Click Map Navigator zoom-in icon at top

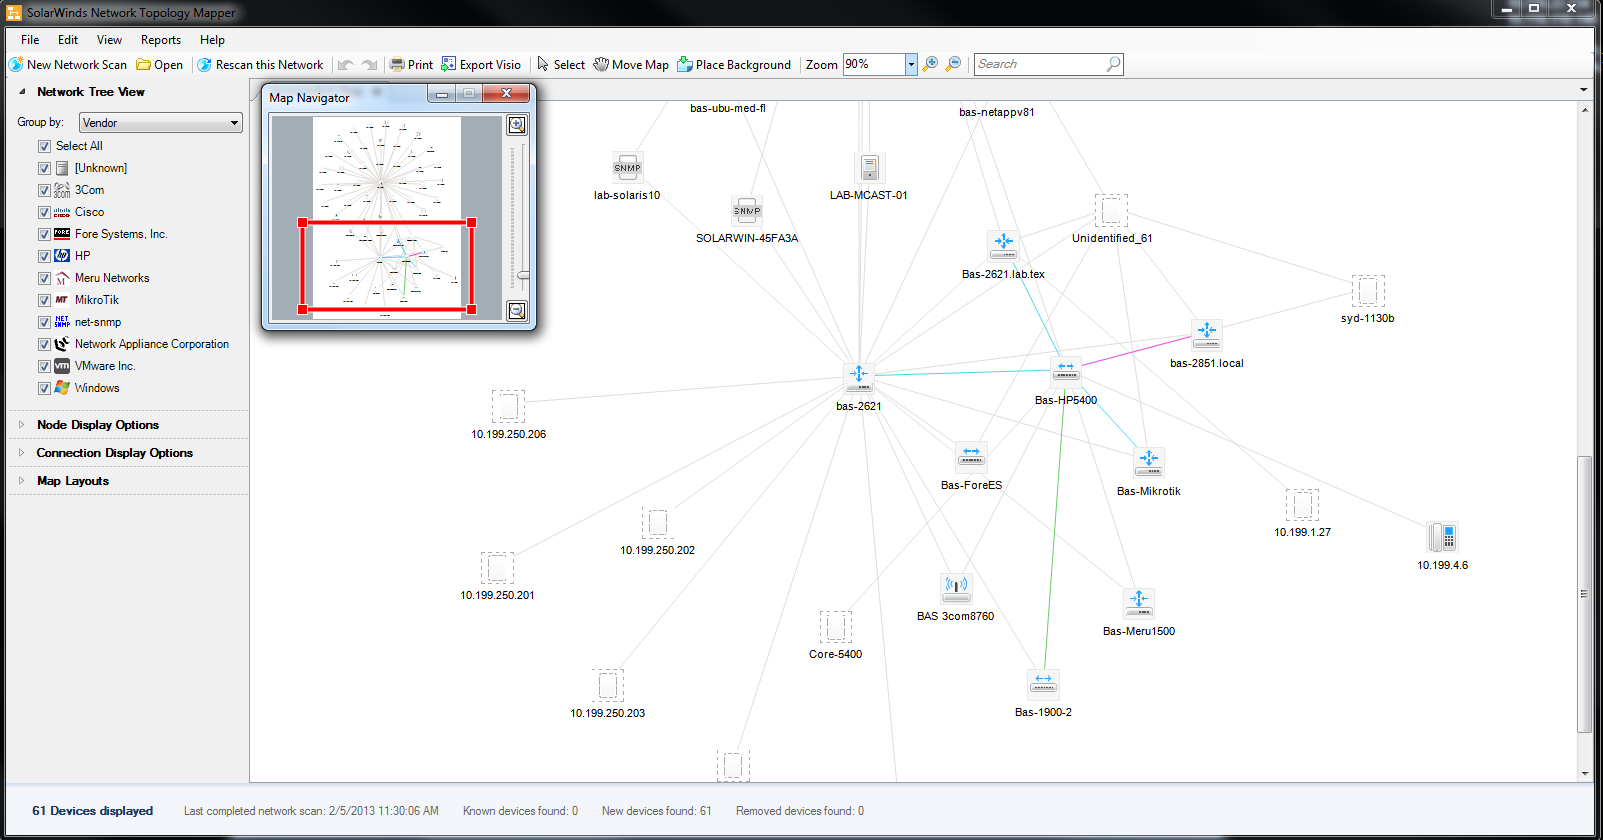coord(517,125)
